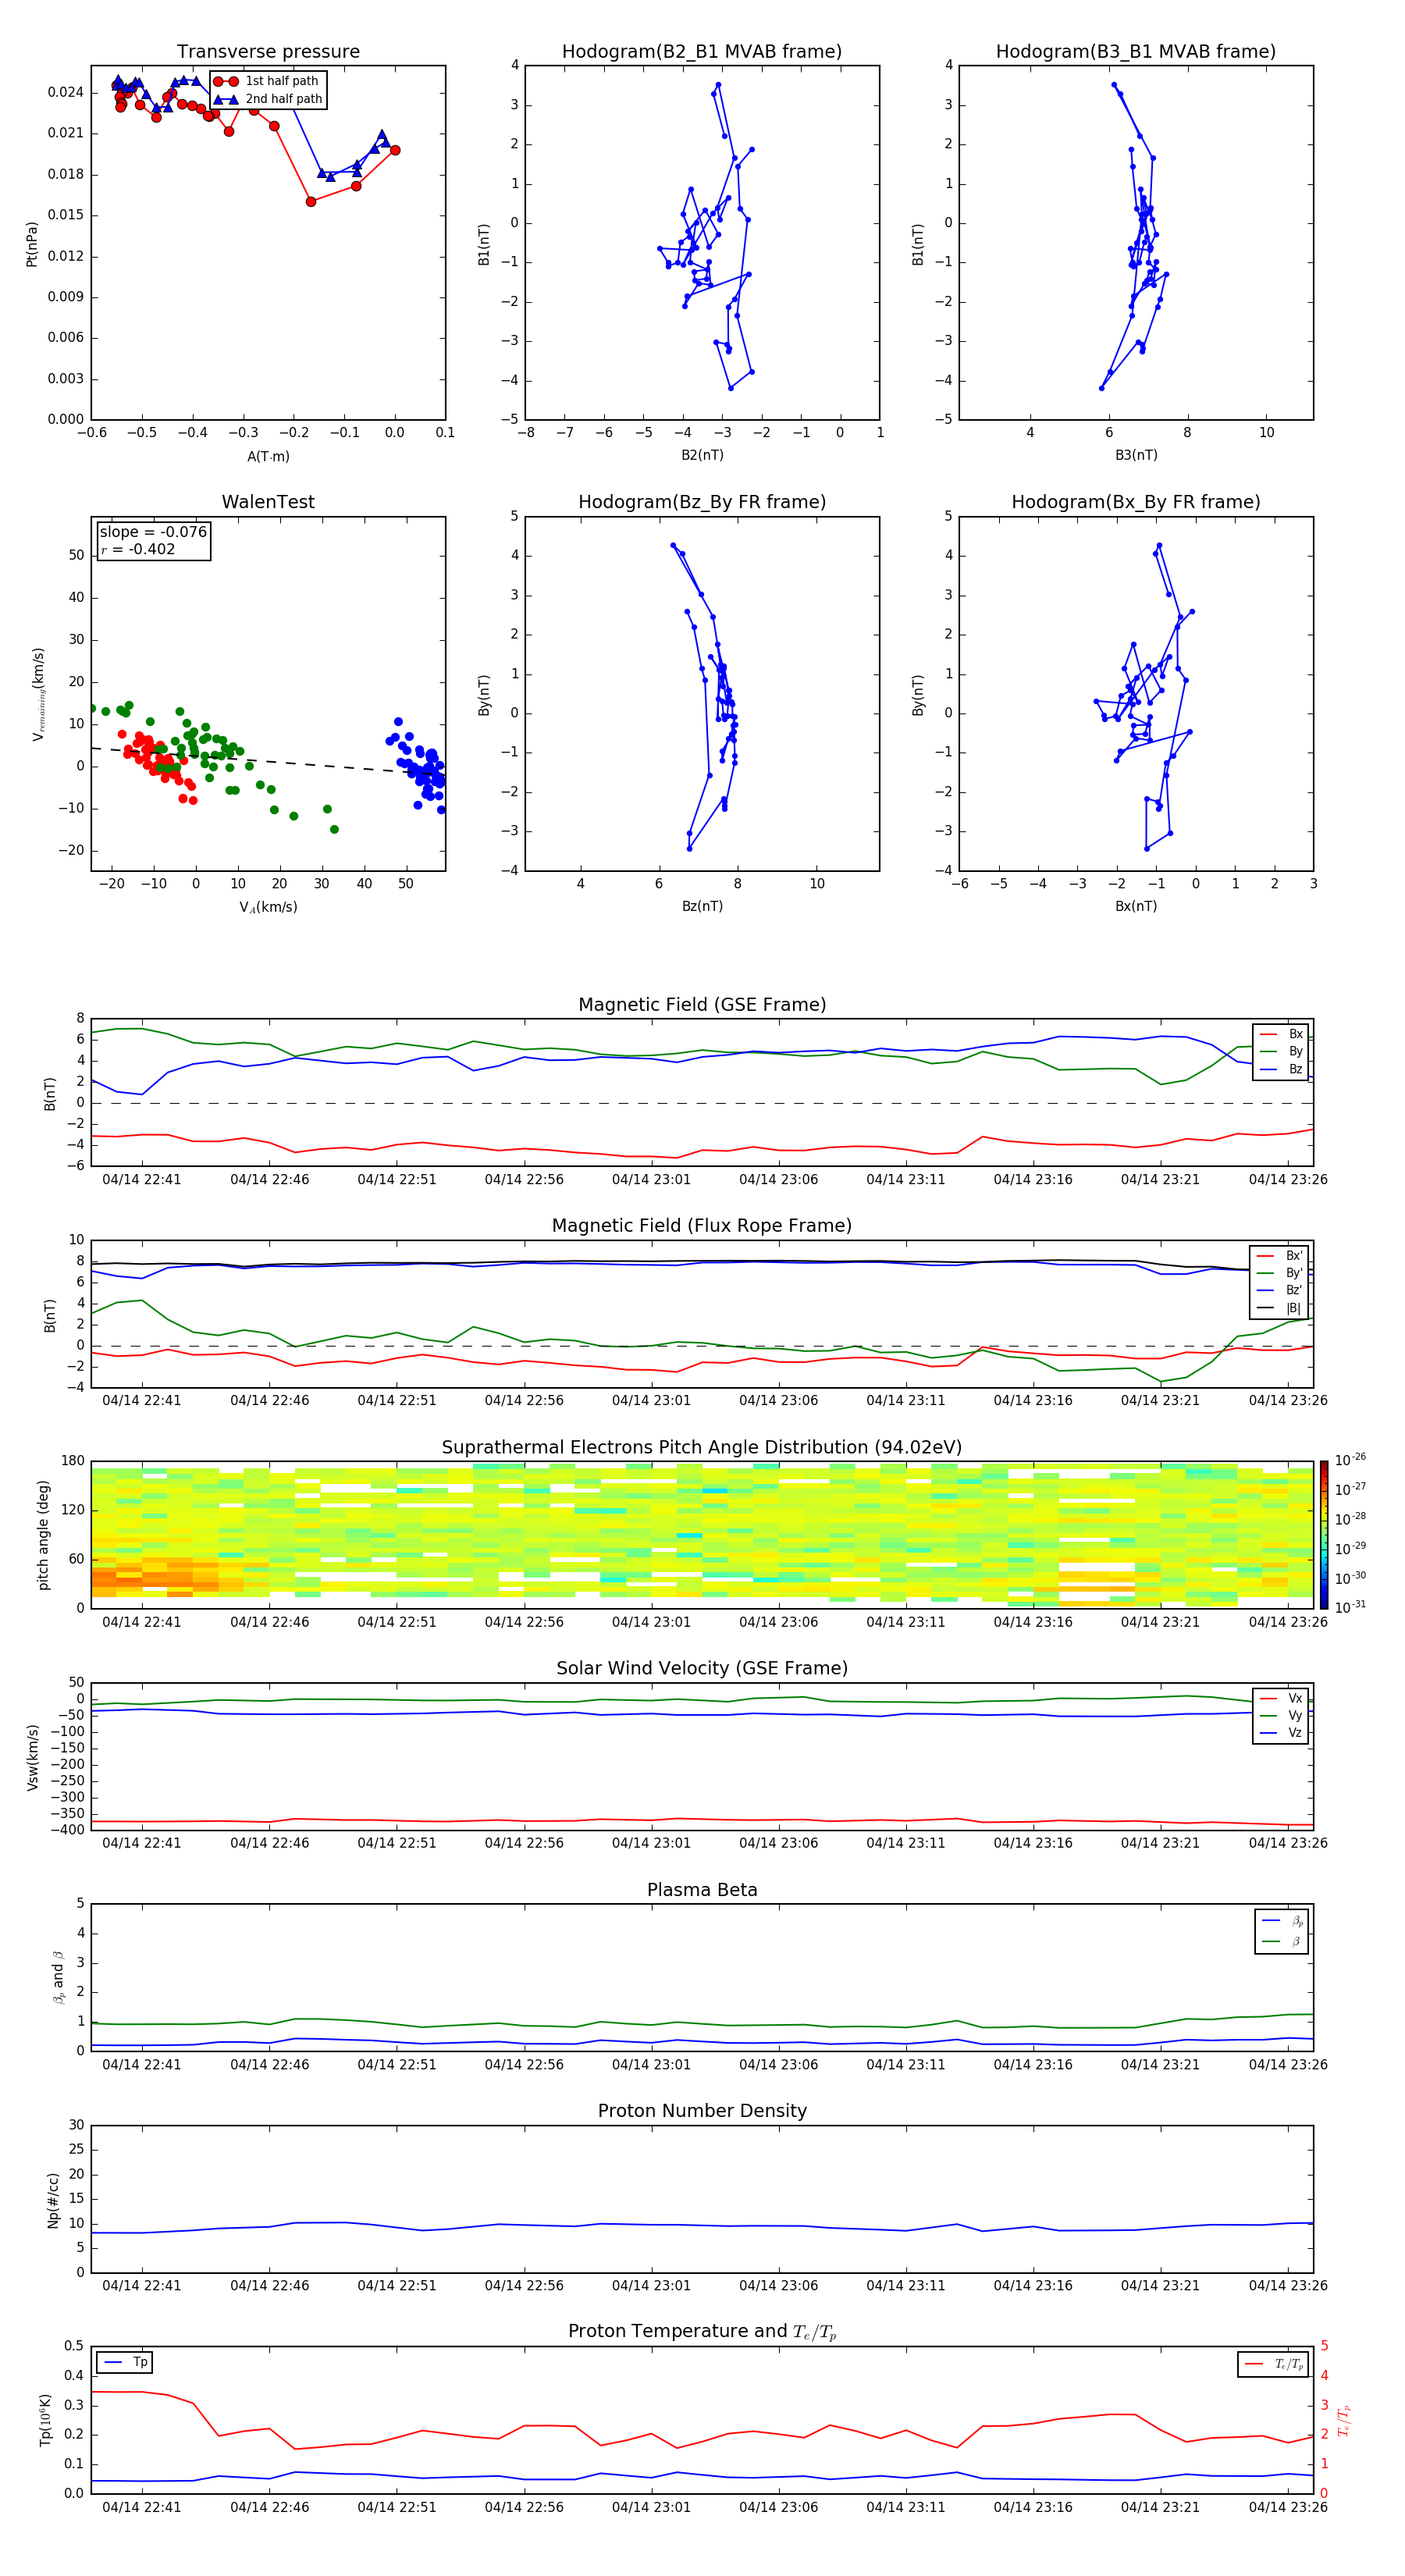Click the "Hodogram(B2_B1 MVAB frame)" title
1405x2576 pixels.
click(x=702, y=51)
